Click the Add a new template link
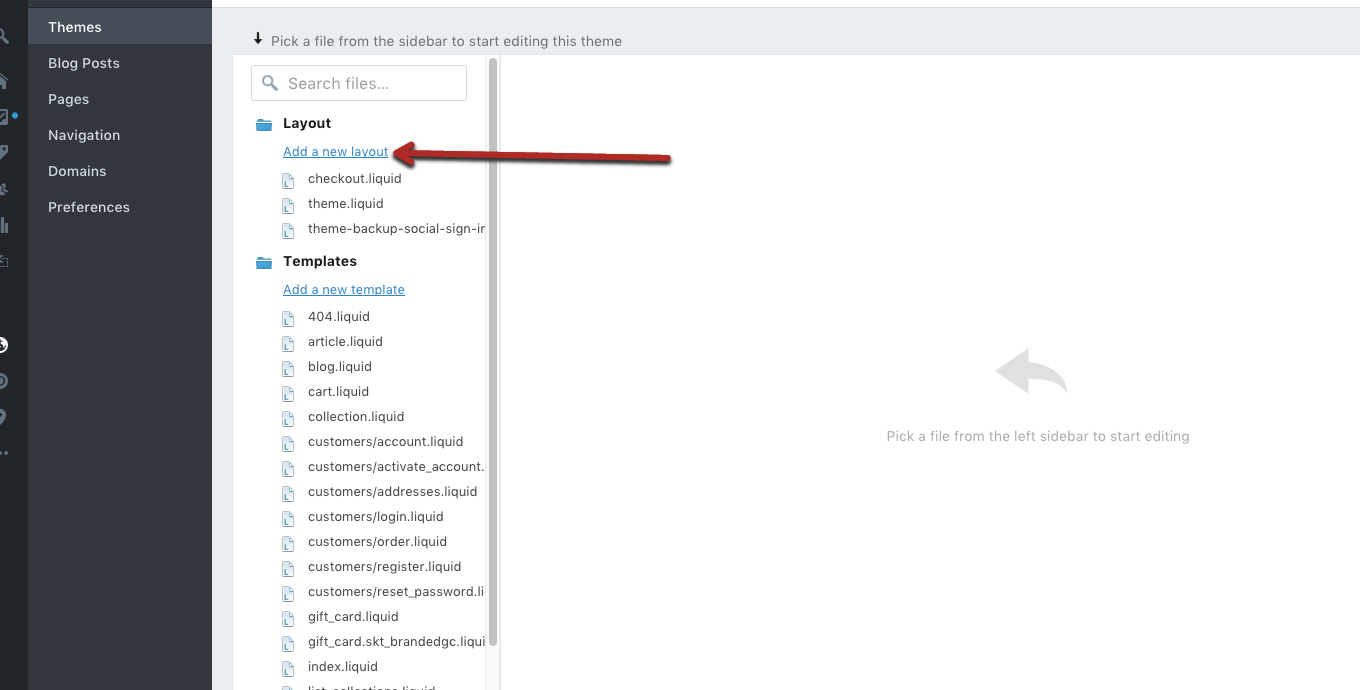The width and height of the screenshot is (1360, 690). [x=343, y=289]
